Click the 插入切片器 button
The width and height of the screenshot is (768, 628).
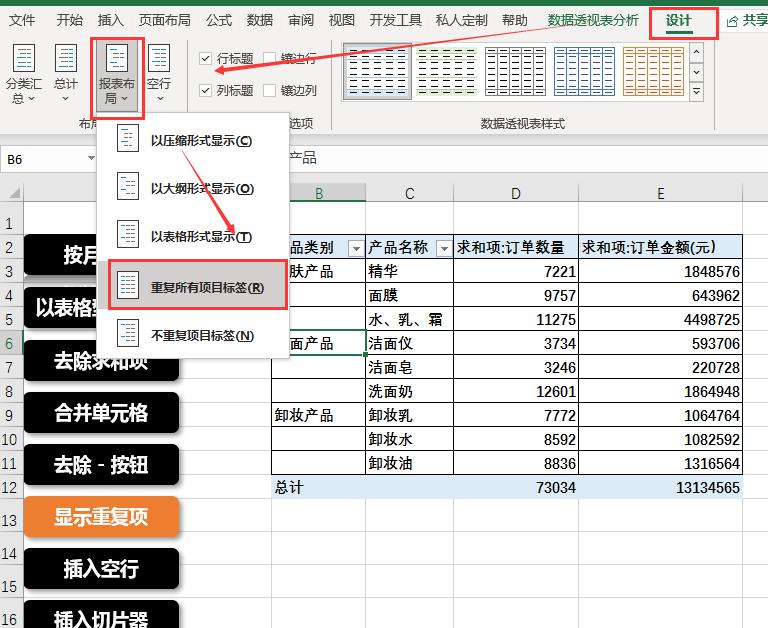click(101, 615)
